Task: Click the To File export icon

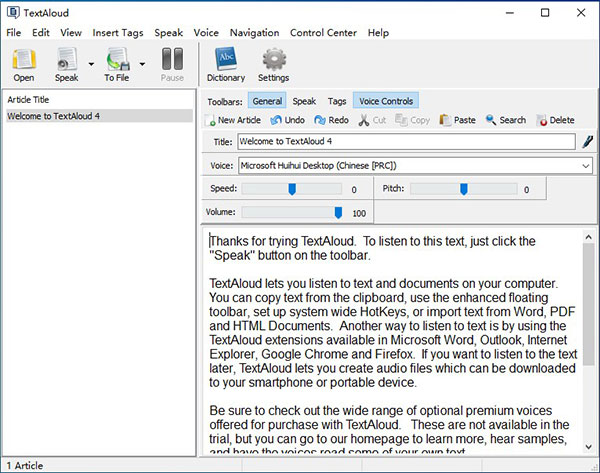Action: (118, 59)
